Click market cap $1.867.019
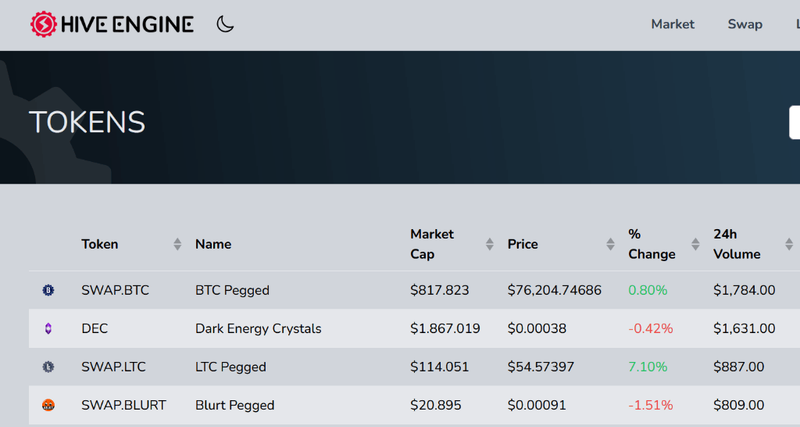Screen dimensions: 800x427 tap(445, 329)
